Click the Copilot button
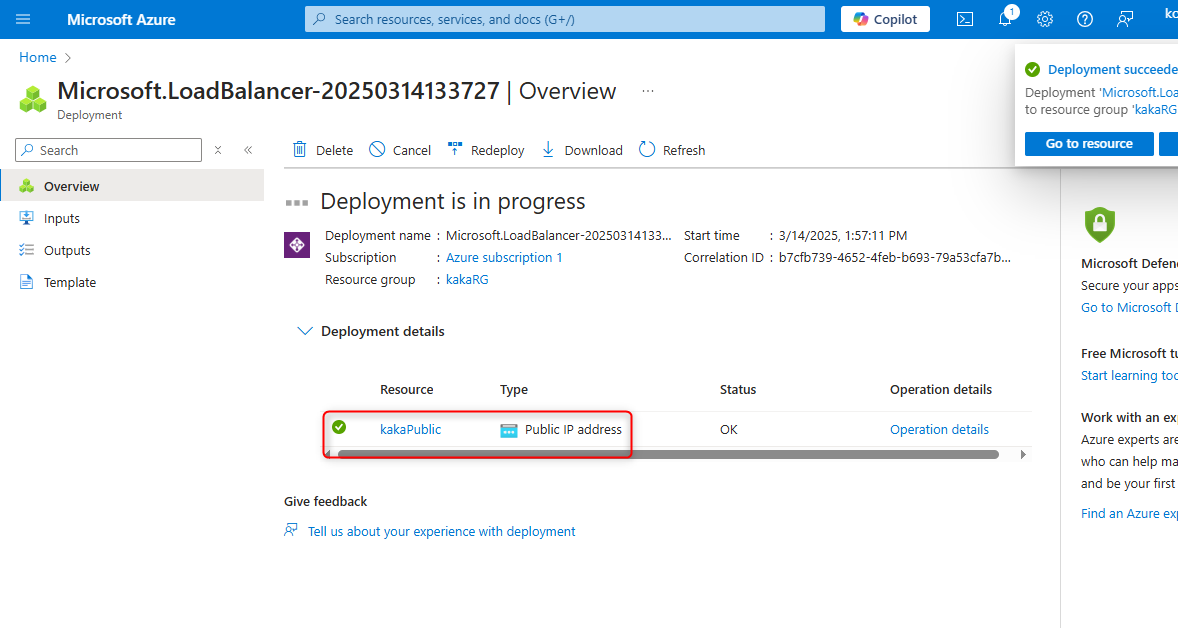The width and height of the screenshot is (1178, 628). (x=885, y=19)
